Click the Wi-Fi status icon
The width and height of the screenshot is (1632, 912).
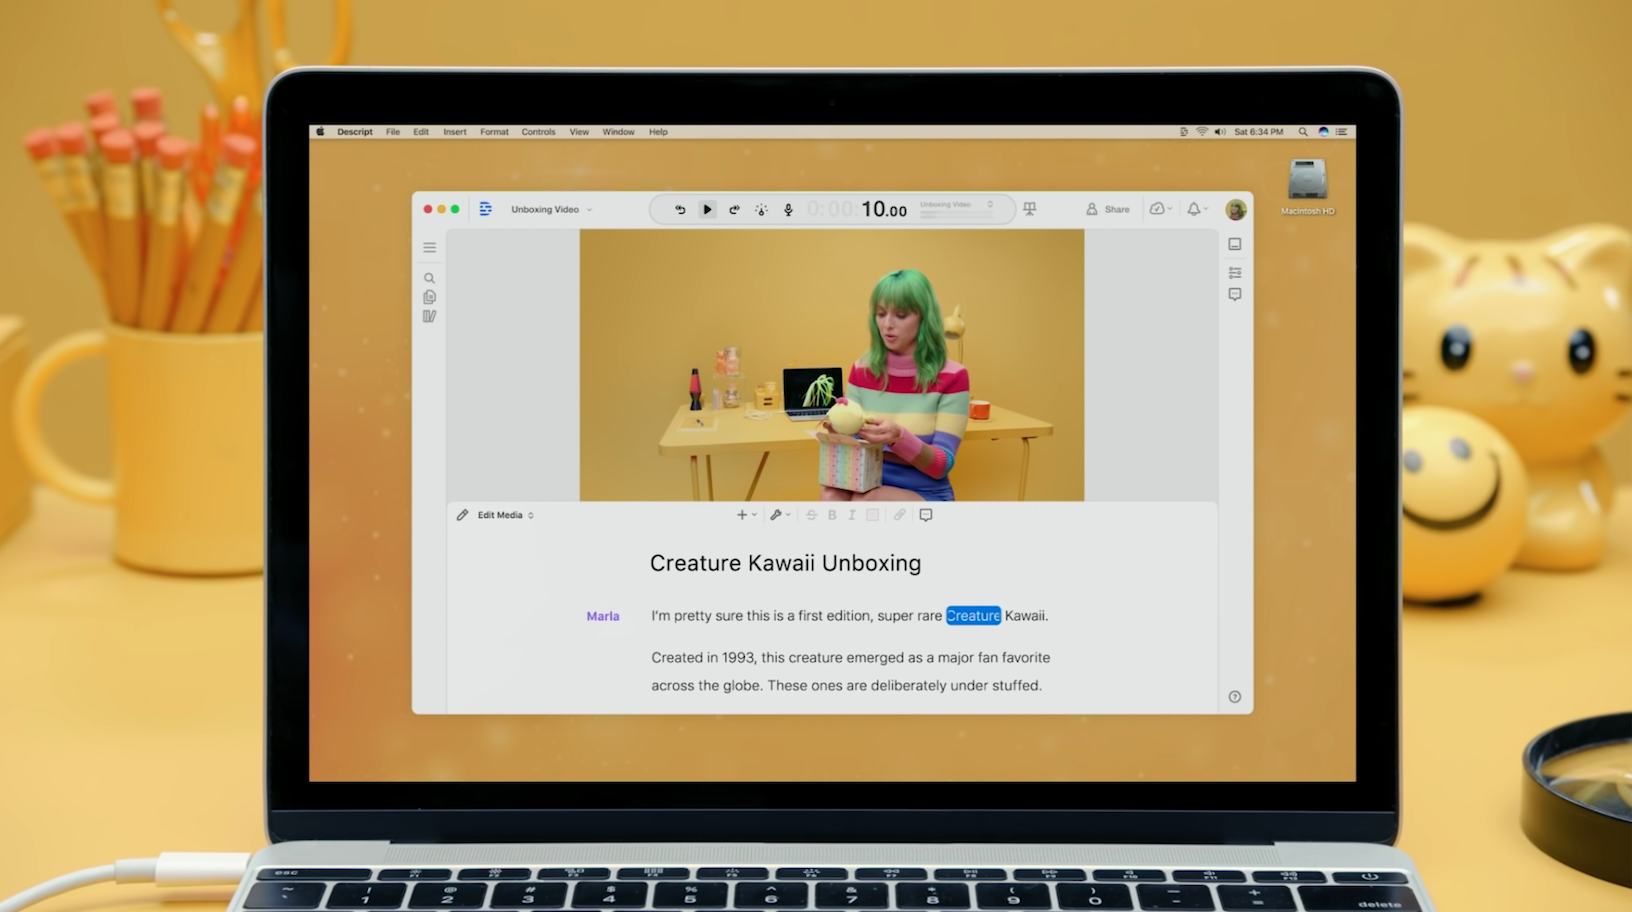(1202, 132)
